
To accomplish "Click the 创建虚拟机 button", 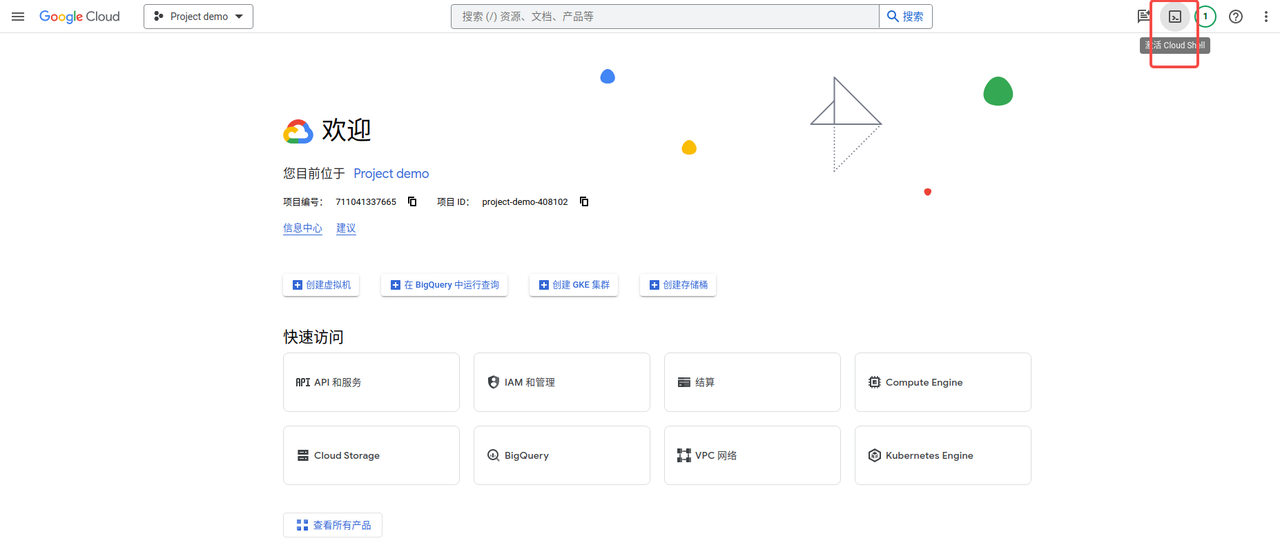I will (x=321, y=285).
